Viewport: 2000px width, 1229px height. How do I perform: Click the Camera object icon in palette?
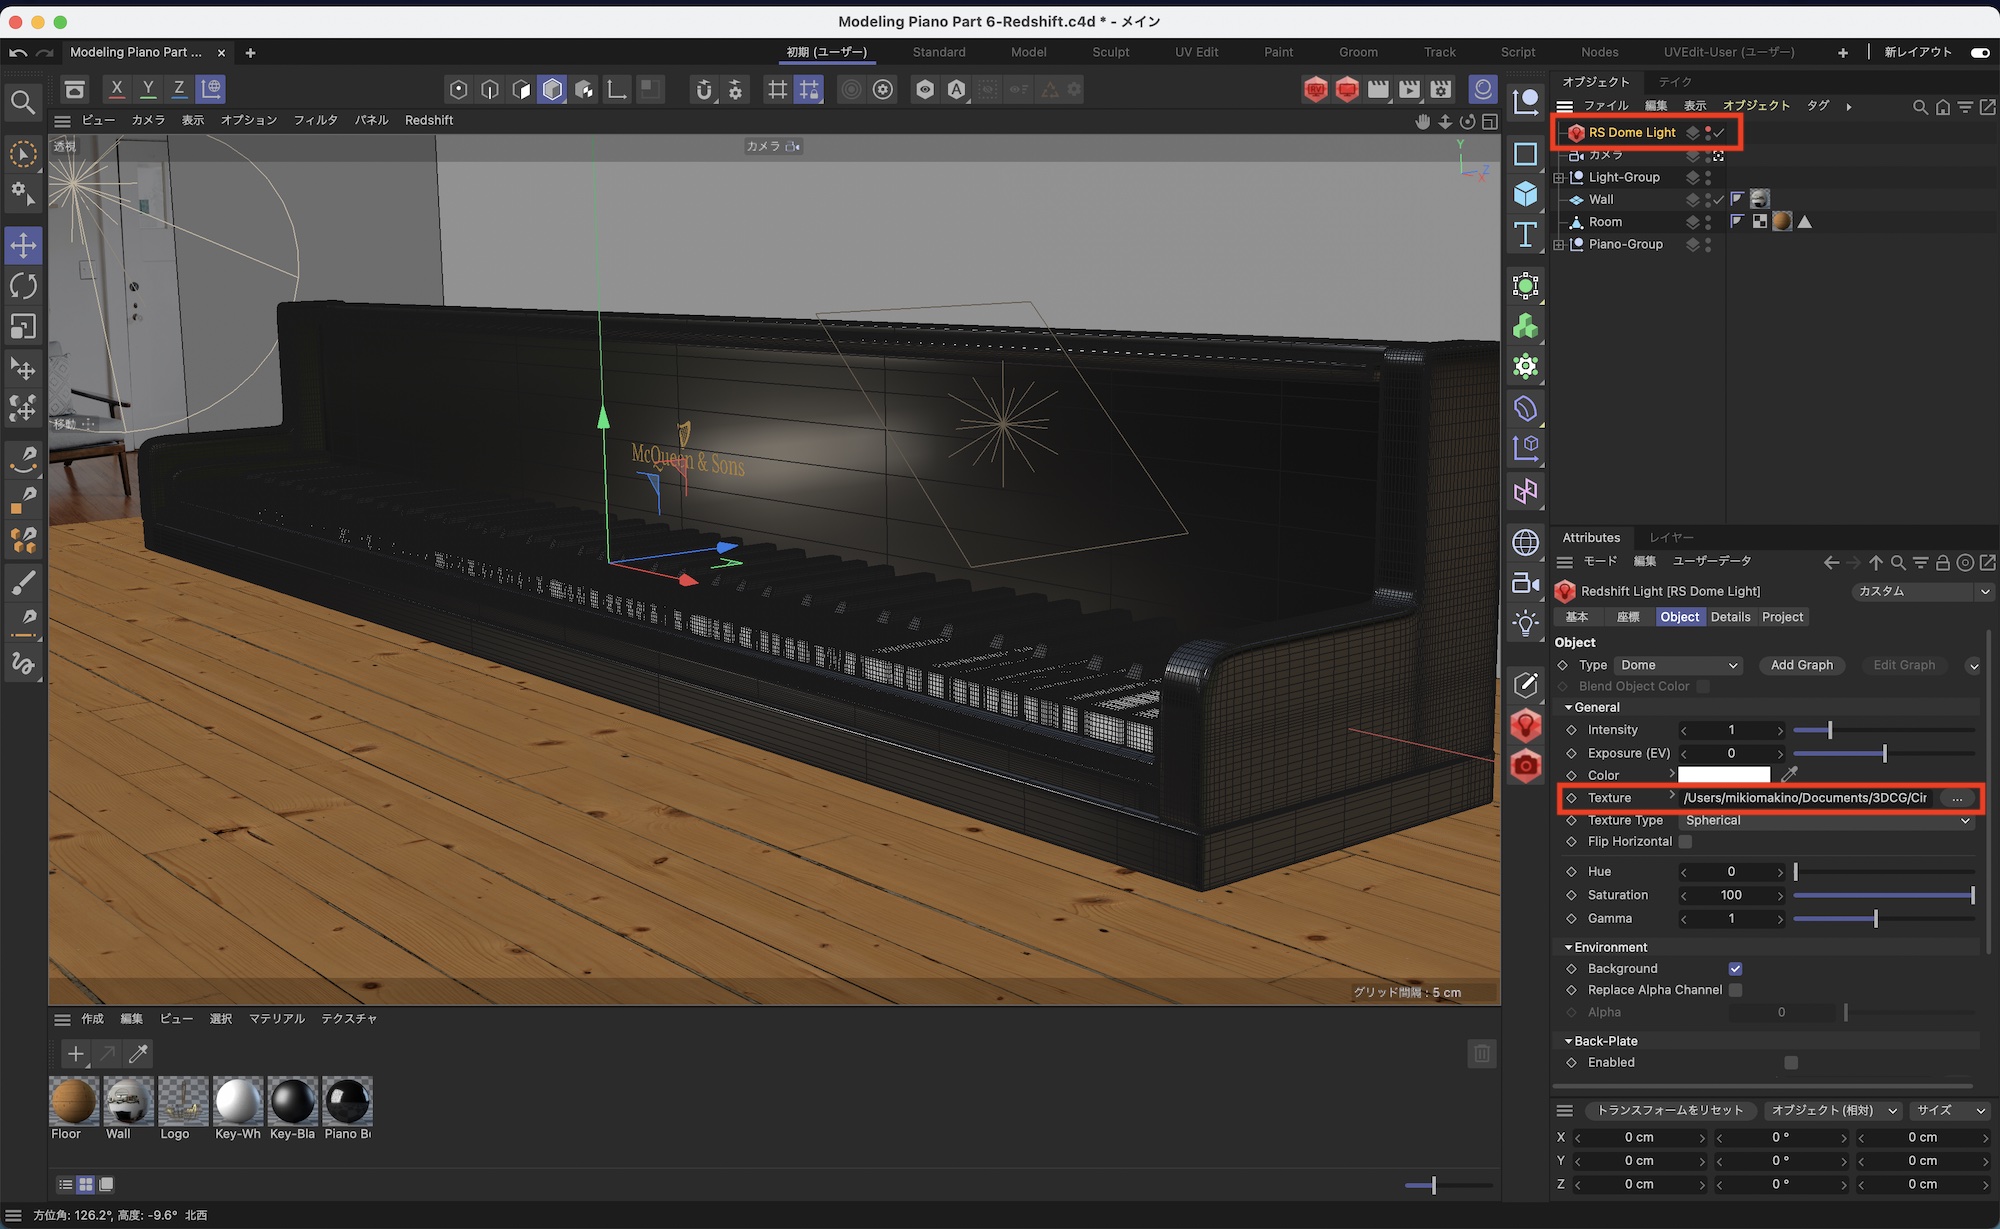click(x=1525, y=583)
